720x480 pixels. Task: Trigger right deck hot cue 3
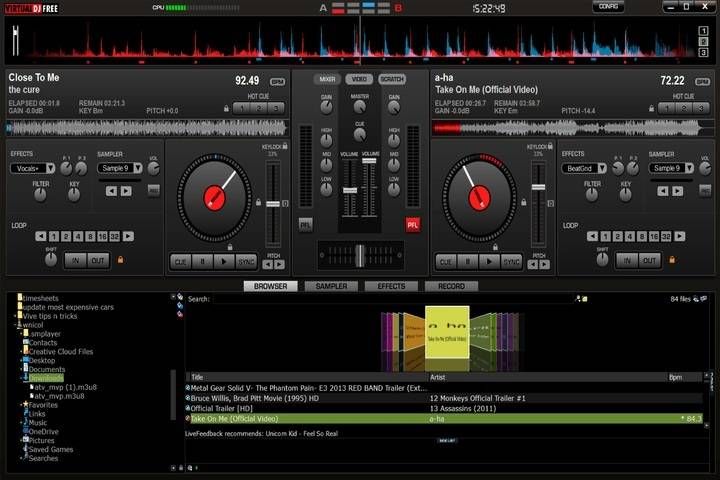[701, 108]
